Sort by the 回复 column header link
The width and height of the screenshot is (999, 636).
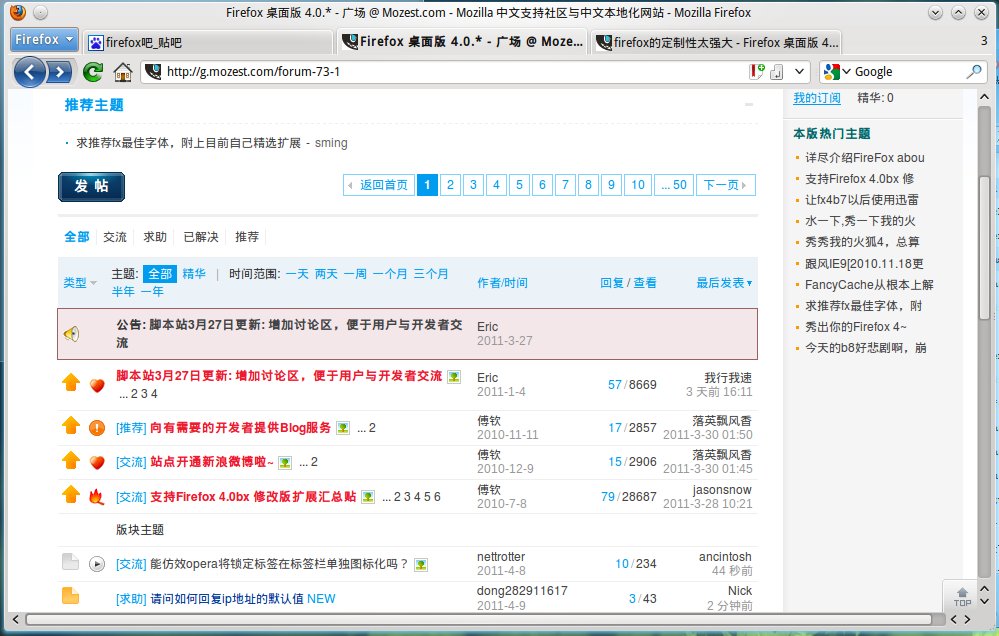pyautogui.click(x=612, y=282)
